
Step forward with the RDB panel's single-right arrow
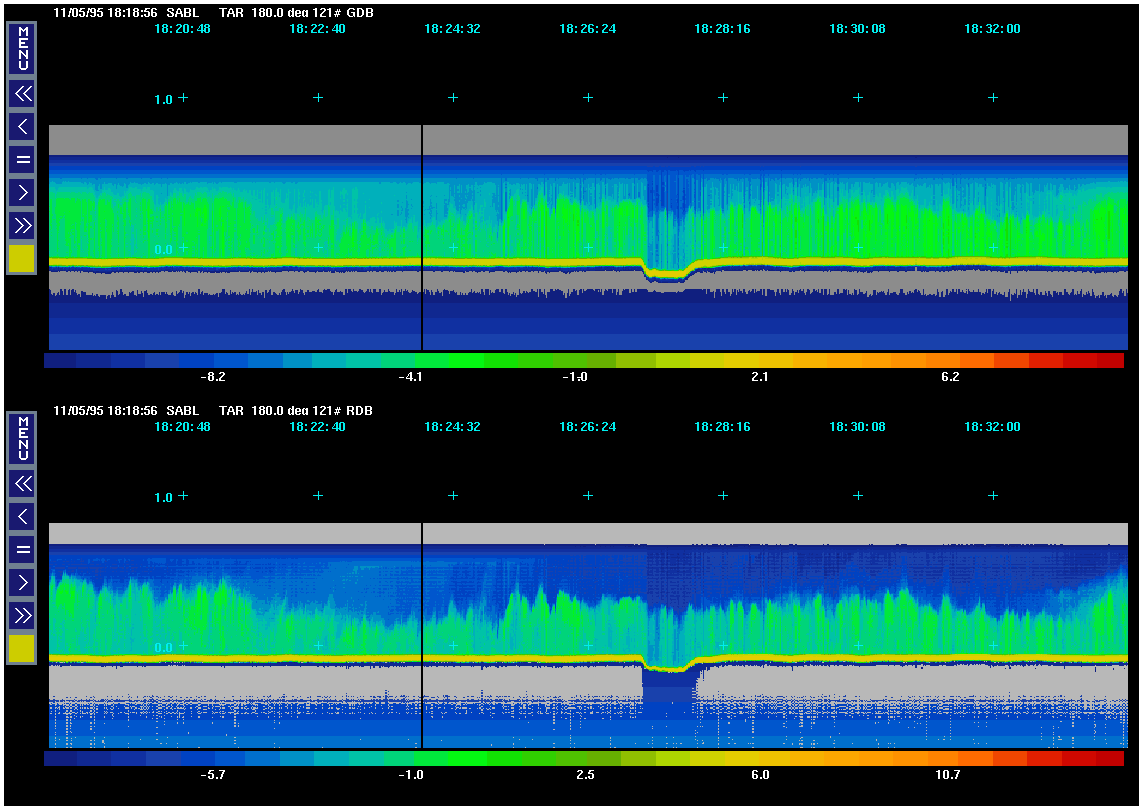click(x=22, y=582)
